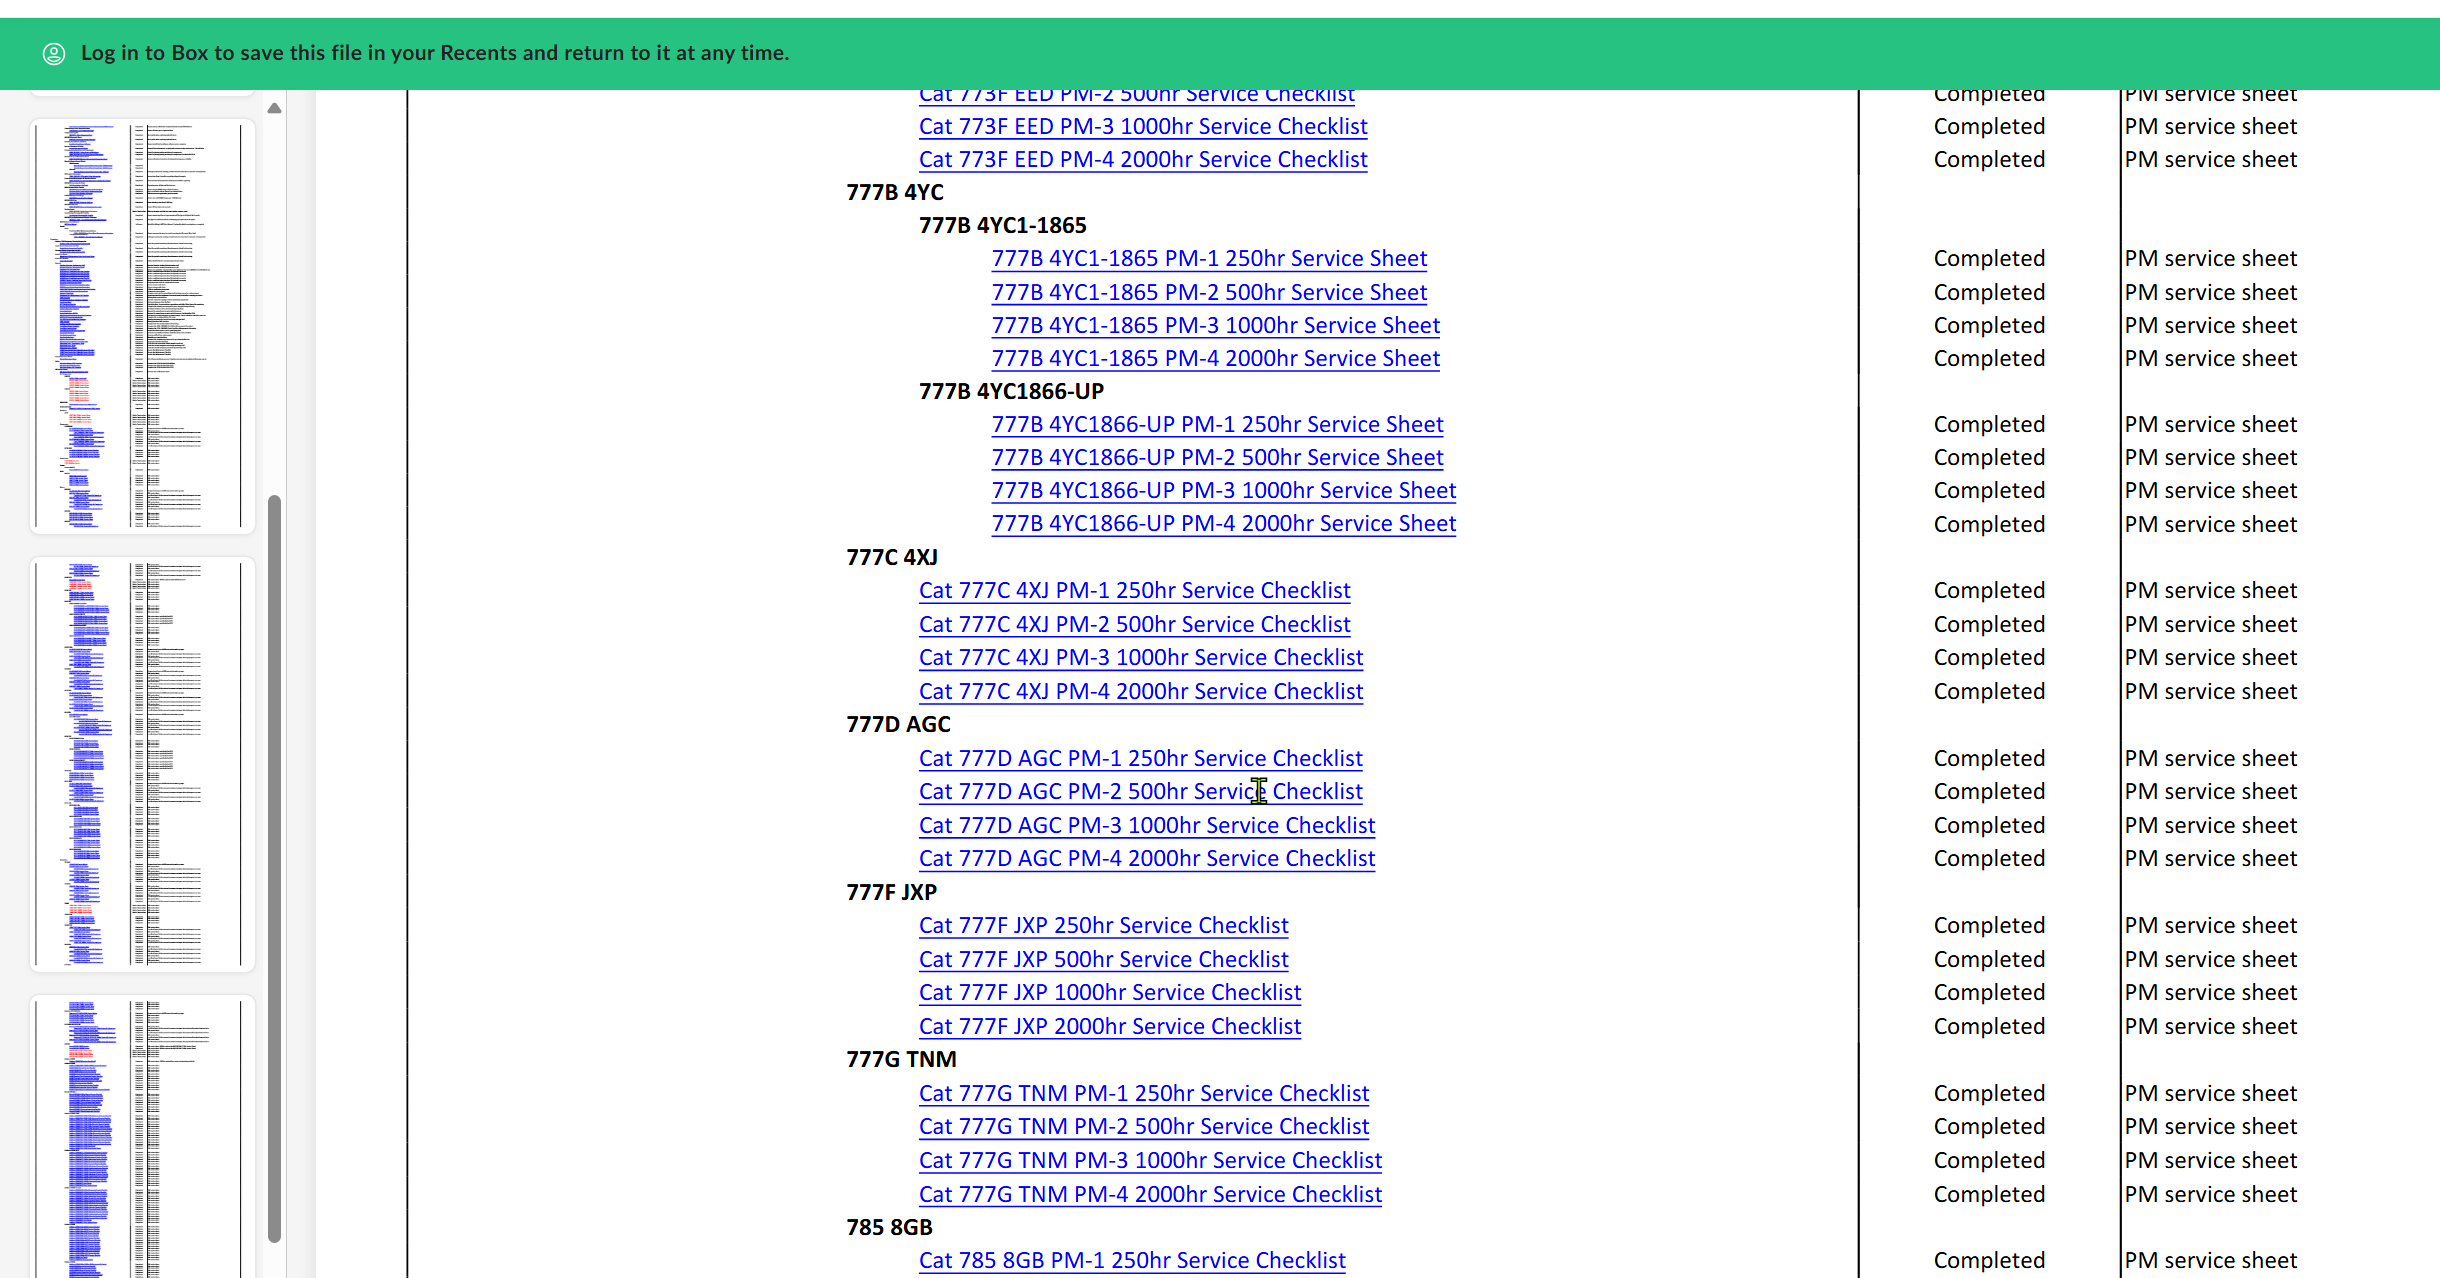Open Cat 777D AGC PM-4 2000hr Service Checklist

pyautogui.click(x=1147, y=858)
